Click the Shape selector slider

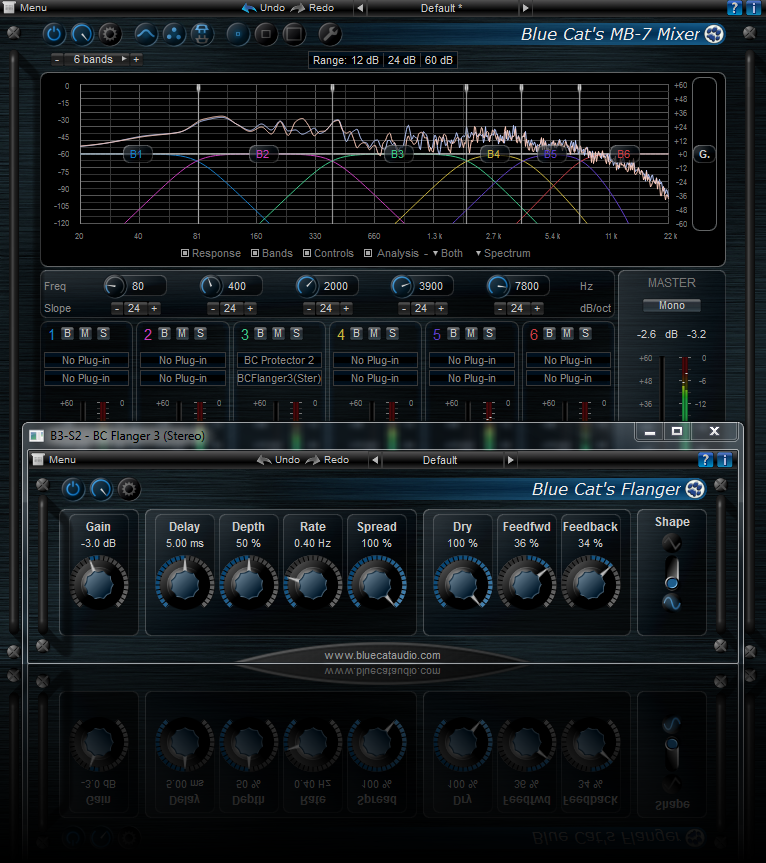671,573
